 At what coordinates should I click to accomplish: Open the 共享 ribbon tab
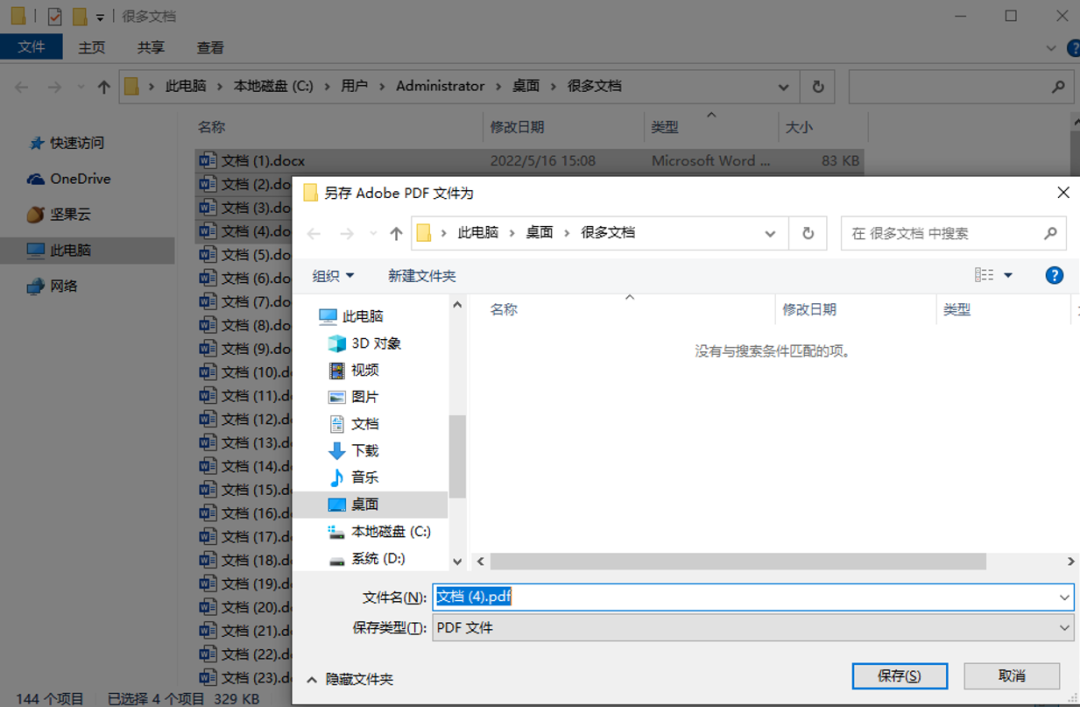pos(151,48)
